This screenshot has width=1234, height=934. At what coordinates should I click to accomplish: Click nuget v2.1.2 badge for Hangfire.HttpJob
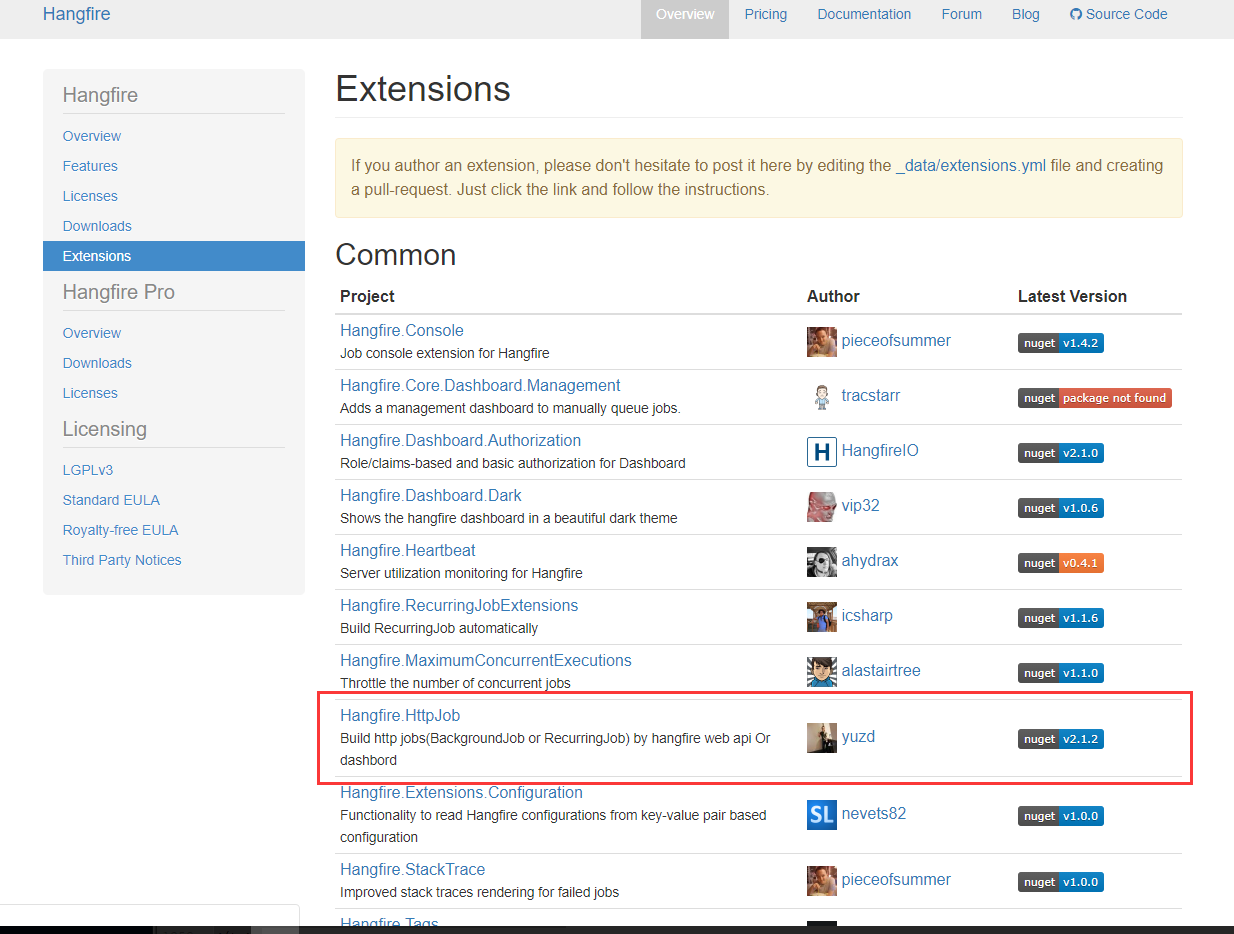pos(1060,739)
